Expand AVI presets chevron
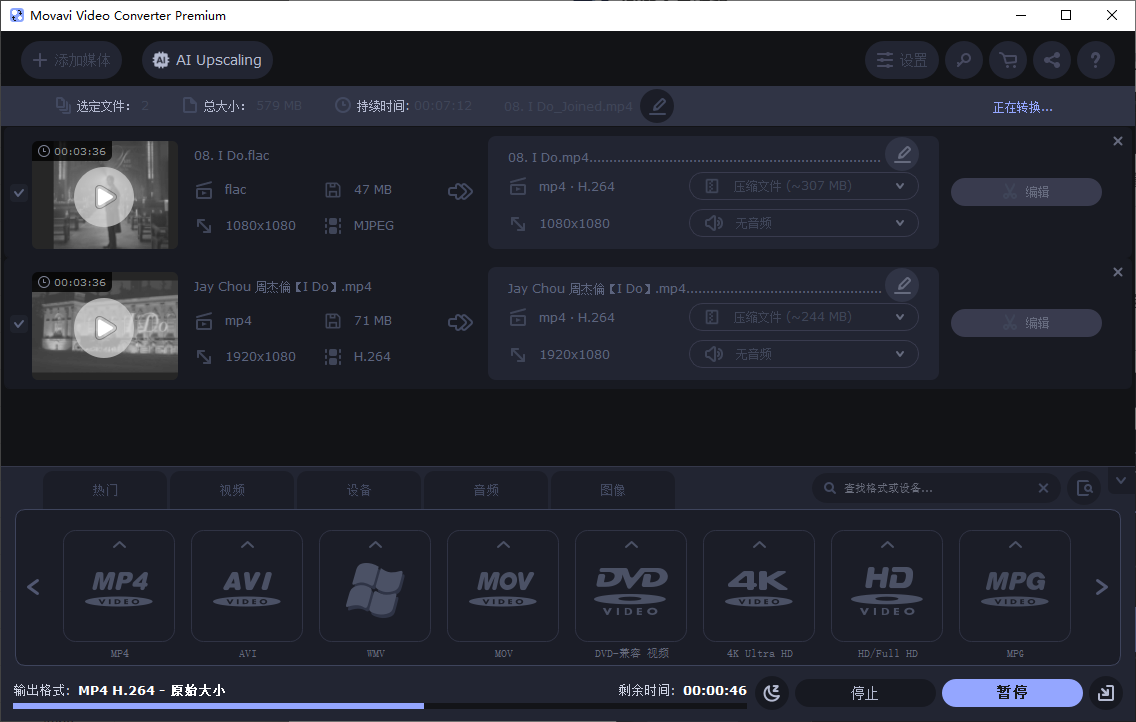 (x=247, y=545)
